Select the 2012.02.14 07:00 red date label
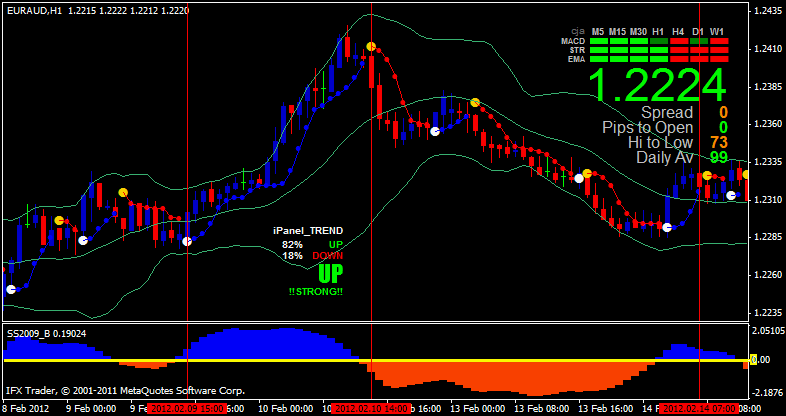 tap(699, 408)
